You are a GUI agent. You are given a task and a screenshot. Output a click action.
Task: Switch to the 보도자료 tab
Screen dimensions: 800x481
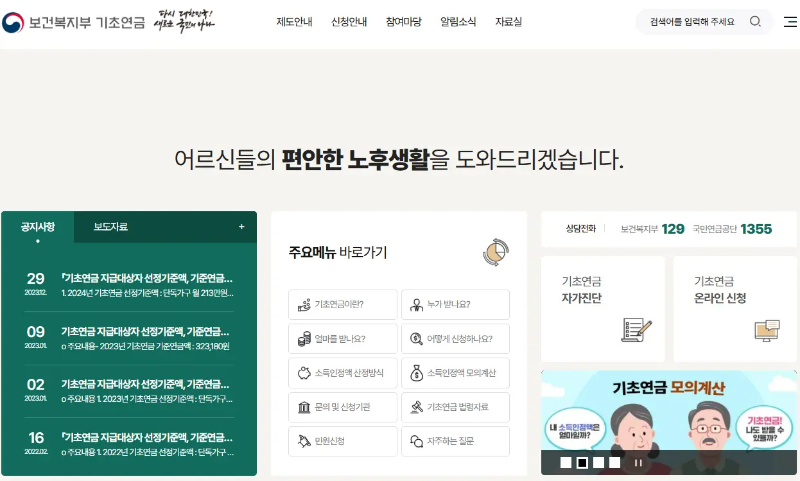(110, 227)
